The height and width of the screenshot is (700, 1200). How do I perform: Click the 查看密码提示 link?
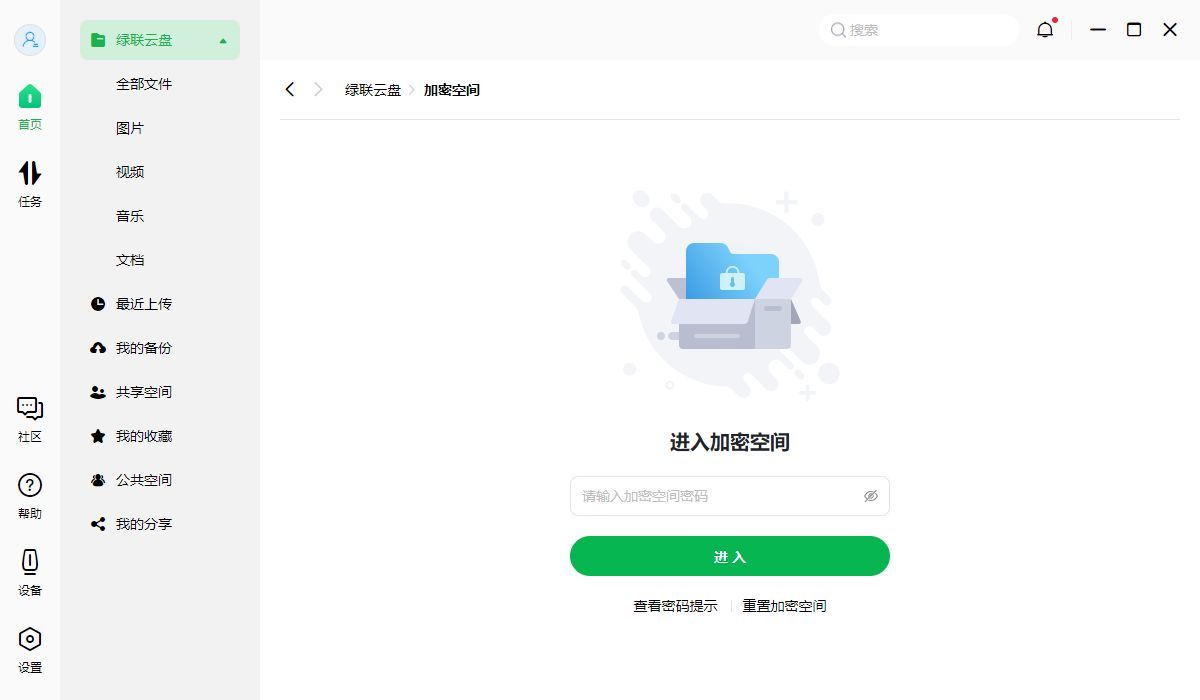(x=675, y=605)
